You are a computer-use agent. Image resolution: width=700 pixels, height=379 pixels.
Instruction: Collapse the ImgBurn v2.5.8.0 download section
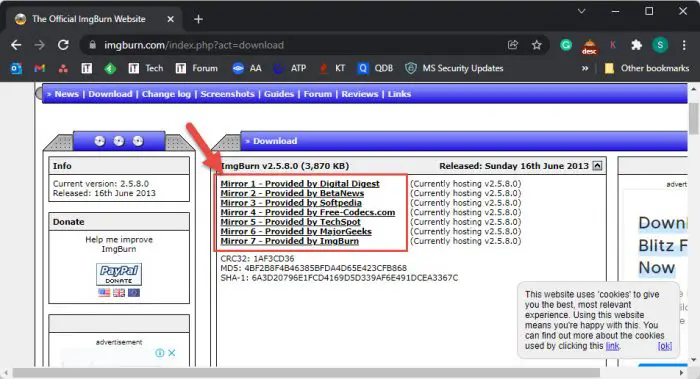tap(597, 166)
